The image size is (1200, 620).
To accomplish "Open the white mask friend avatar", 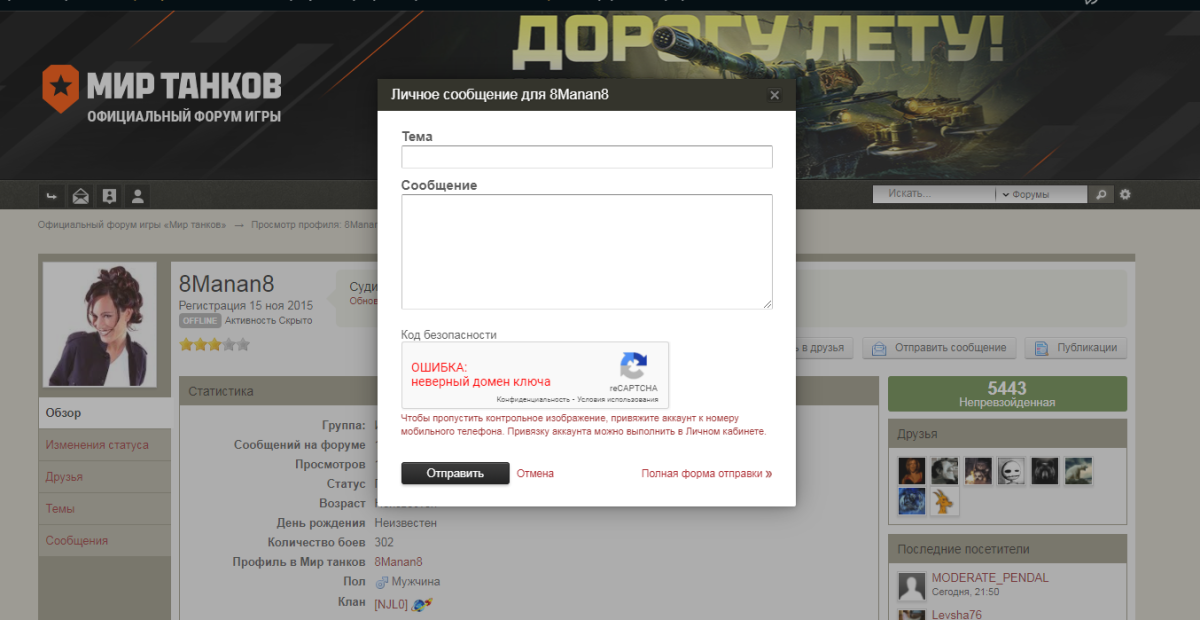I will coord(1011,470).
